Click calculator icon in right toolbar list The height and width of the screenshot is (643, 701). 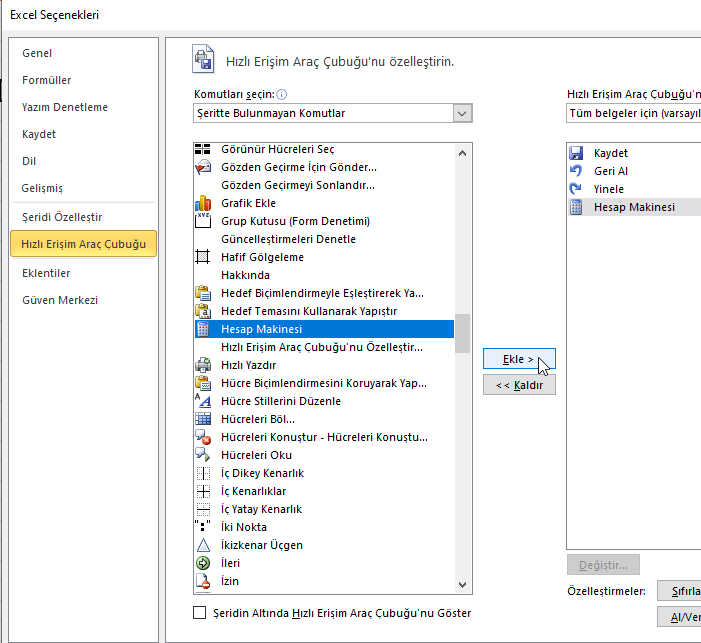576,207
